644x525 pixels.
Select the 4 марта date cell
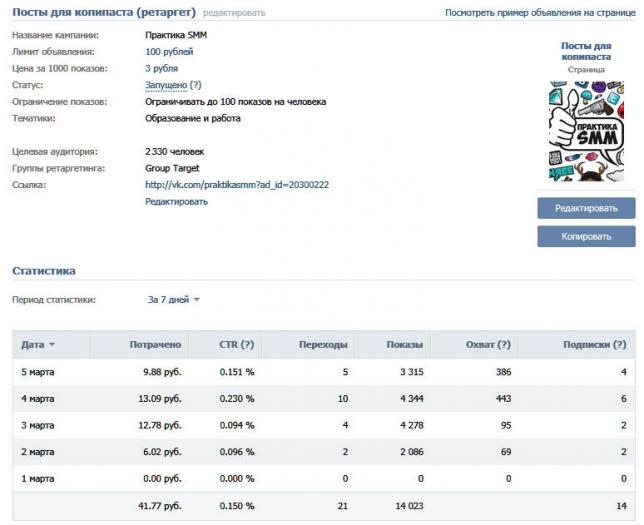(x=38, y=399)
